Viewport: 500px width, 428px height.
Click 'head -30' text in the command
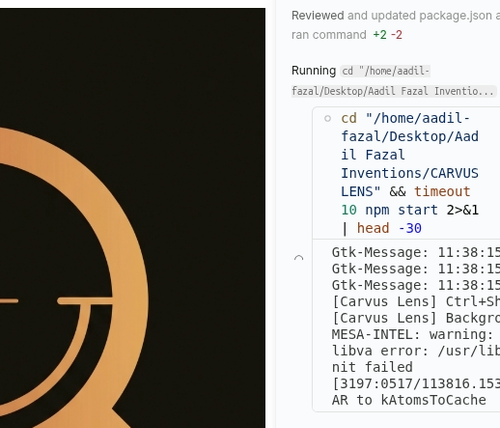(389, 228)
